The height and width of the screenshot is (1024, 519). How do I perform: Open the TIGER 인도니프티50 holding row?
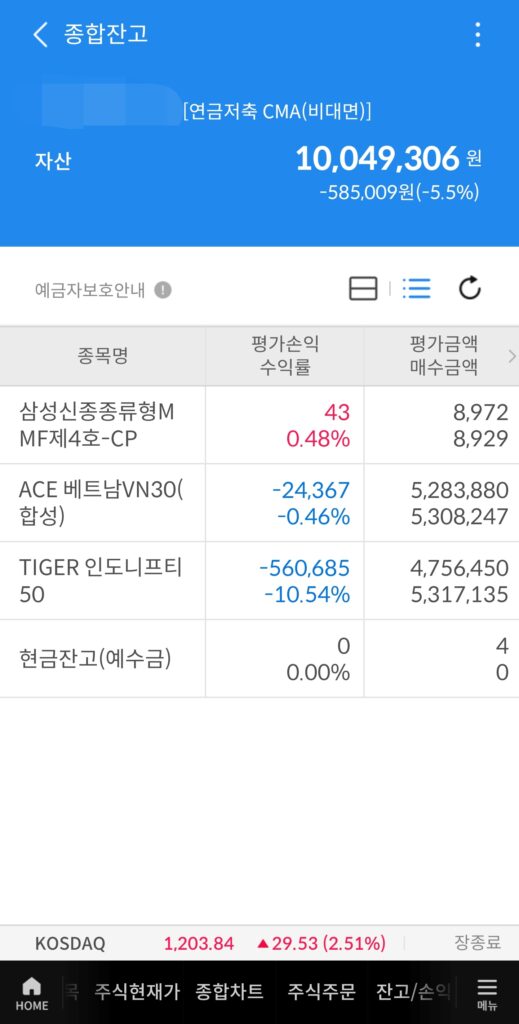pyautogui.click(x=259, y=581)
